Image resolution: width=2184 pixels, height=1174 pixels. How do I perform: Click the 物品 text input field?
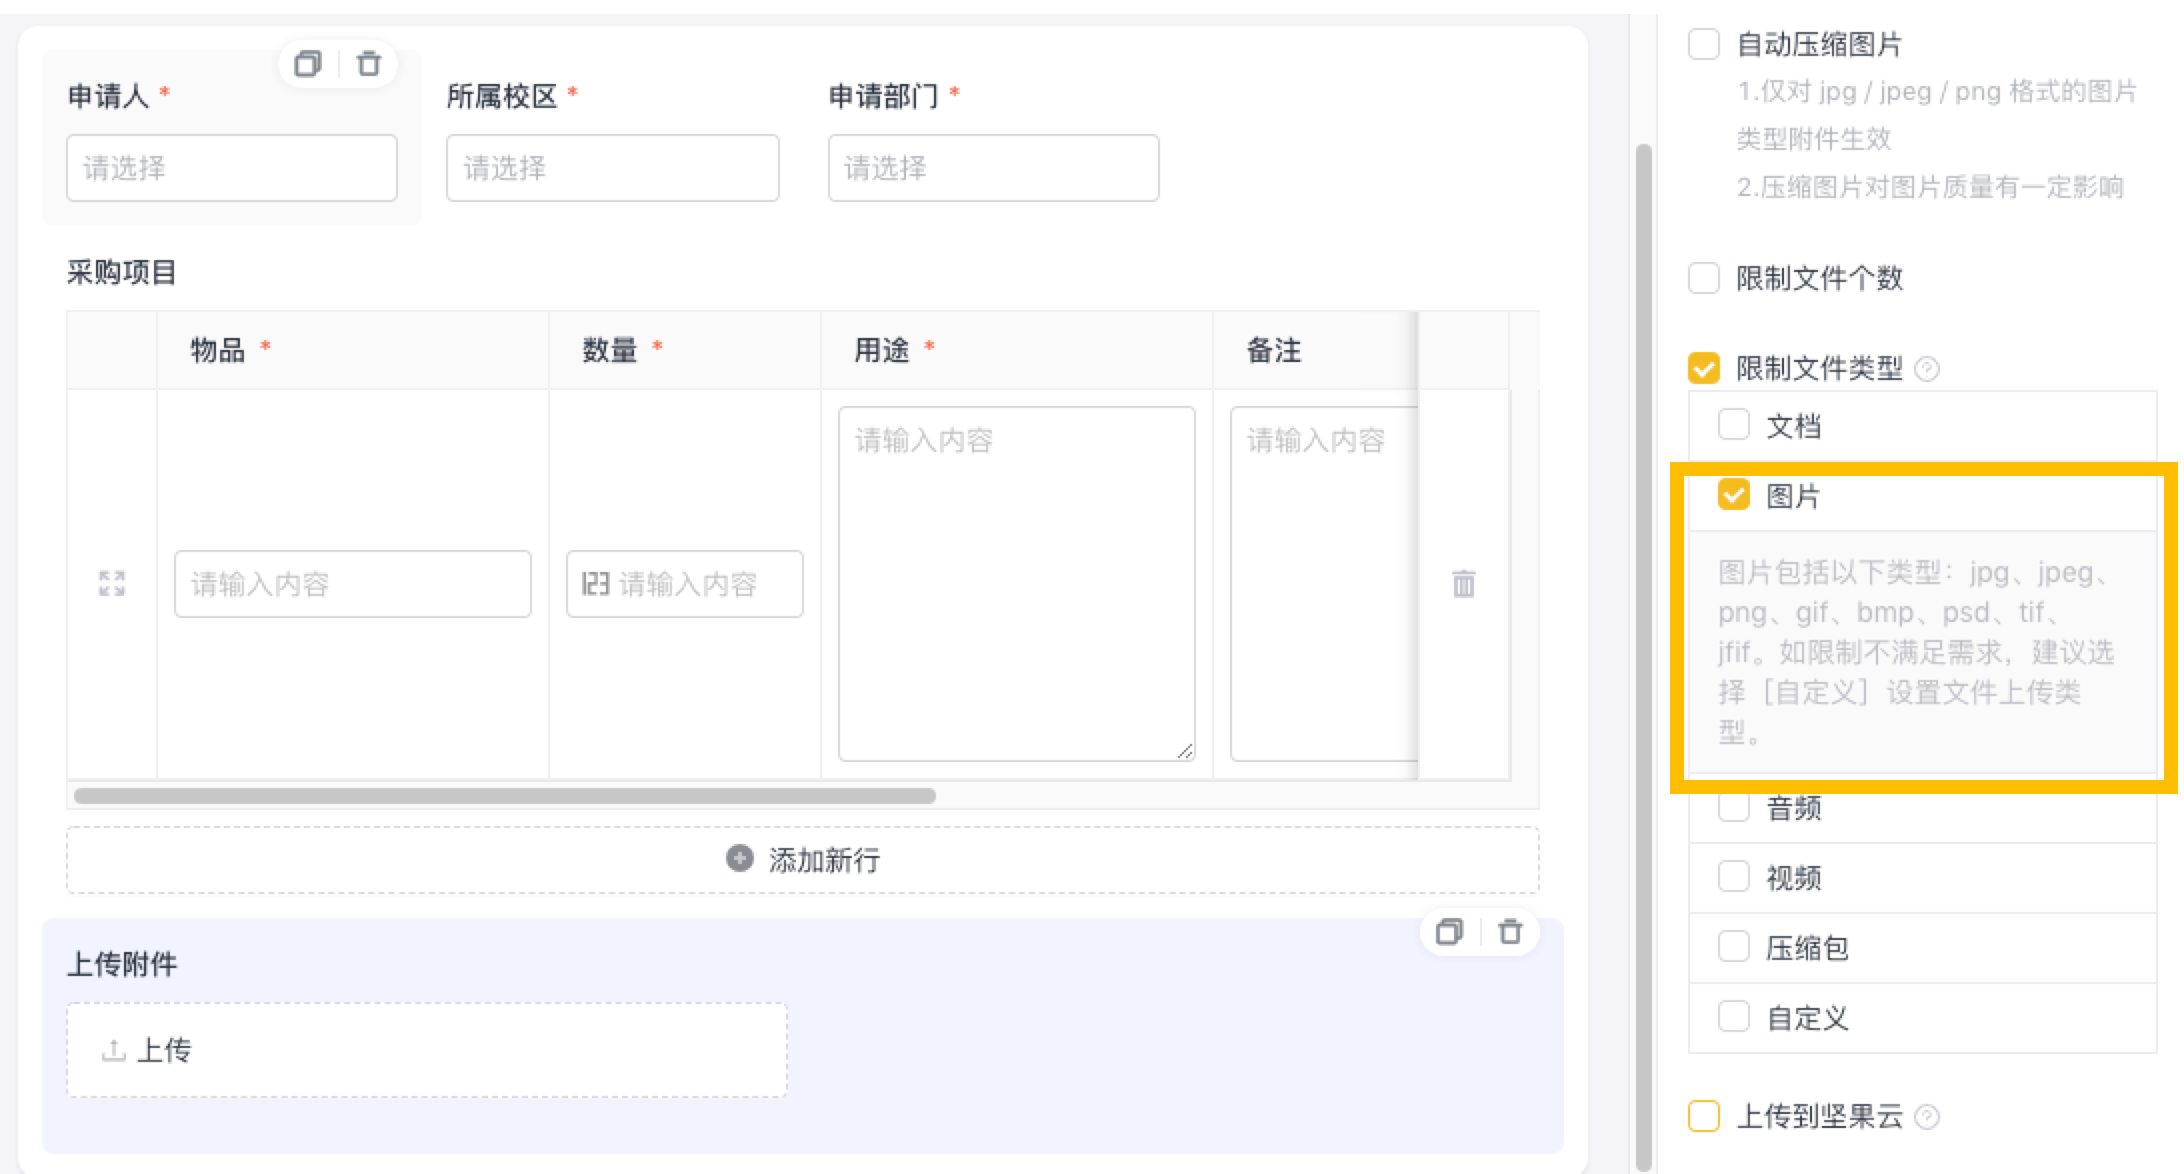tap(353, 584)
